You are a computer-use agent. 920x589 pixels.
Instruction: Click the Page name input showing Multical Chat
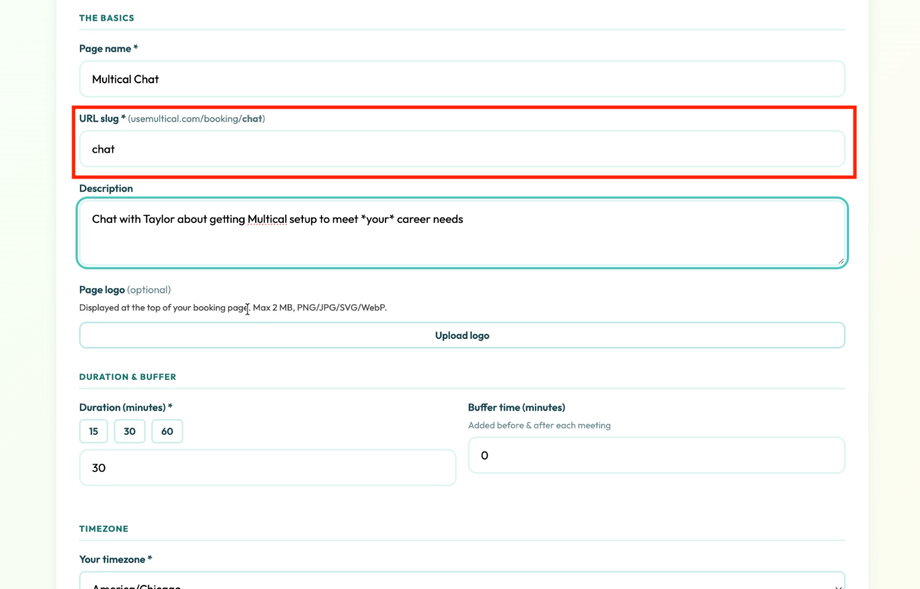461,79
